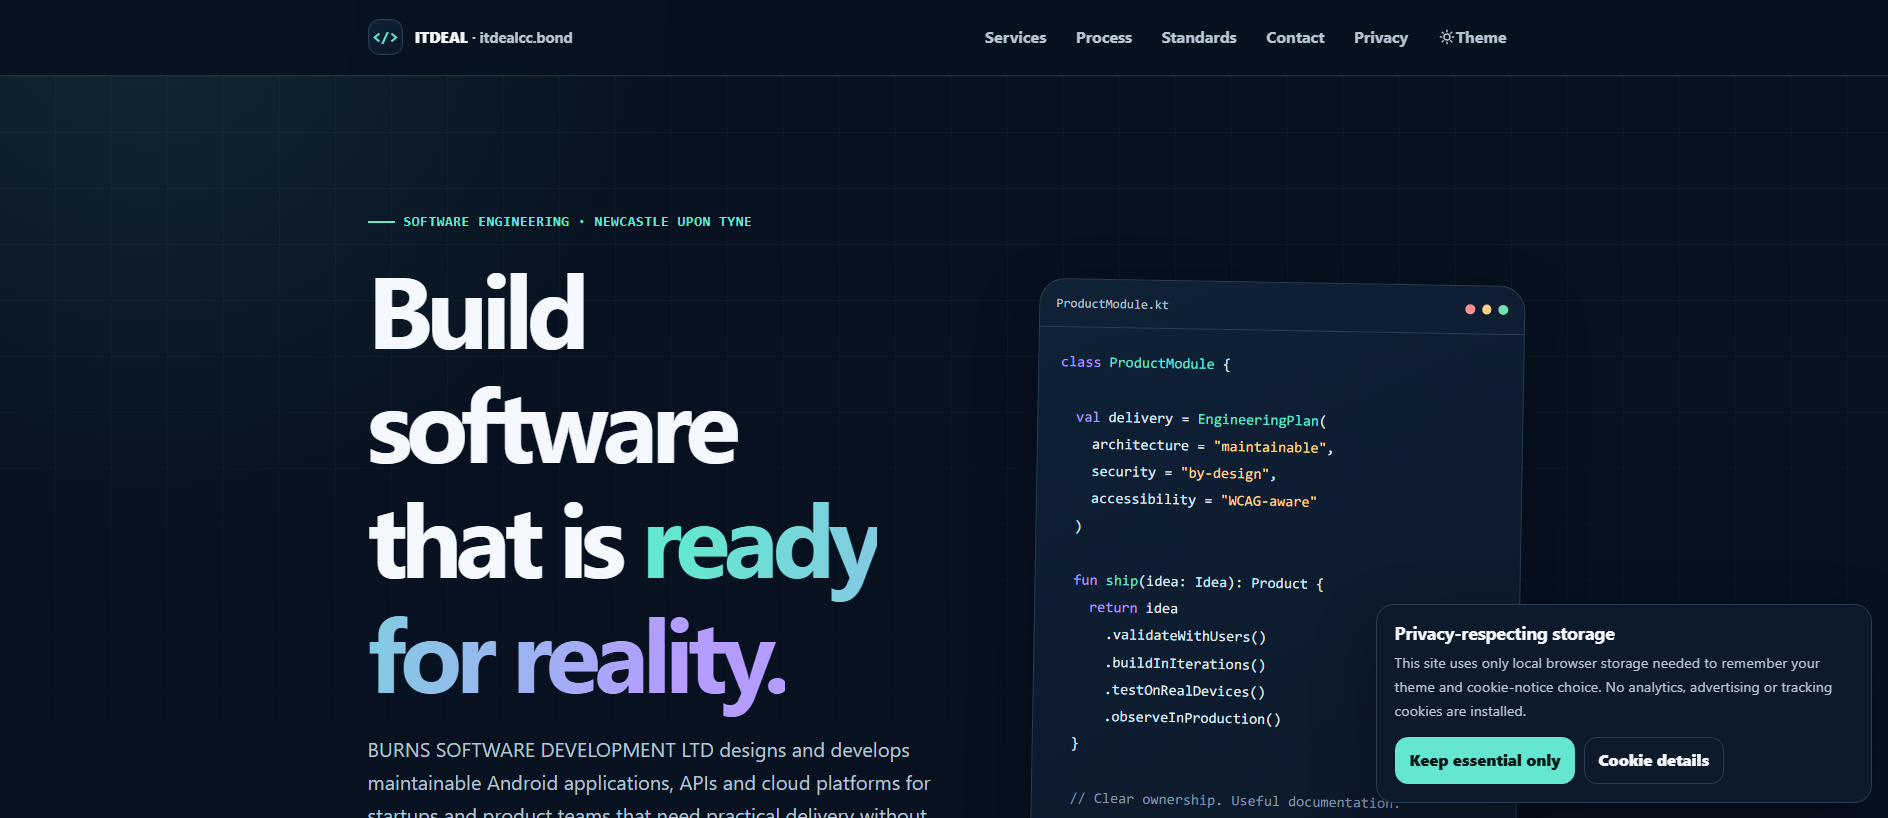Click the 'fun ship(idea: Idea): Product {' line

coord(1198,582)
